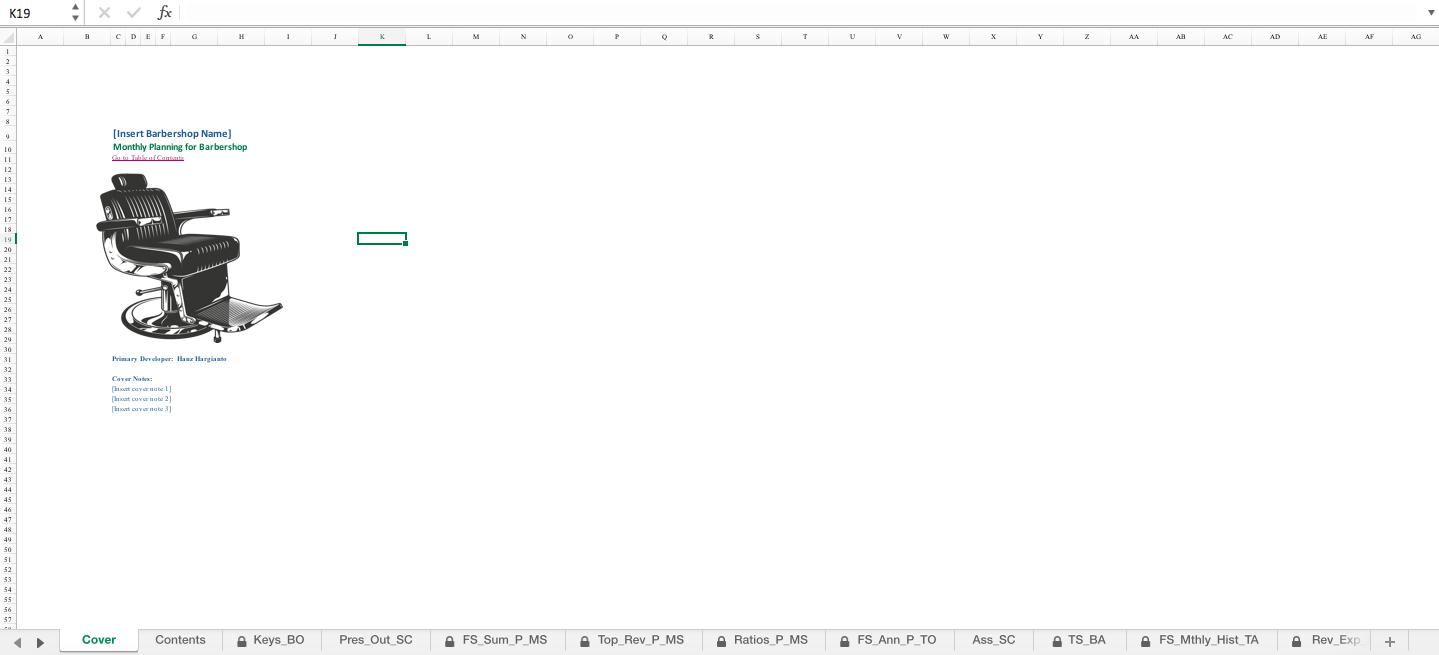
Task: Select column Q header
Action: (664, 37)
